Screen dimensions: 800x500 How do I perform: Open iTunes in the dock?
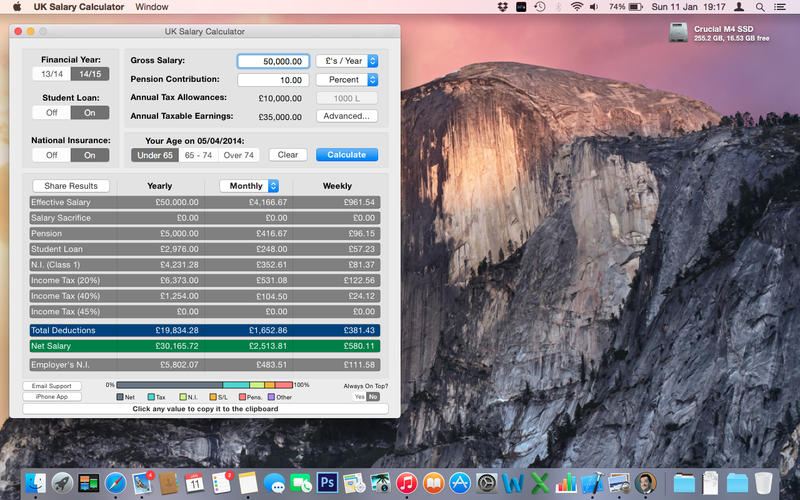406,482
